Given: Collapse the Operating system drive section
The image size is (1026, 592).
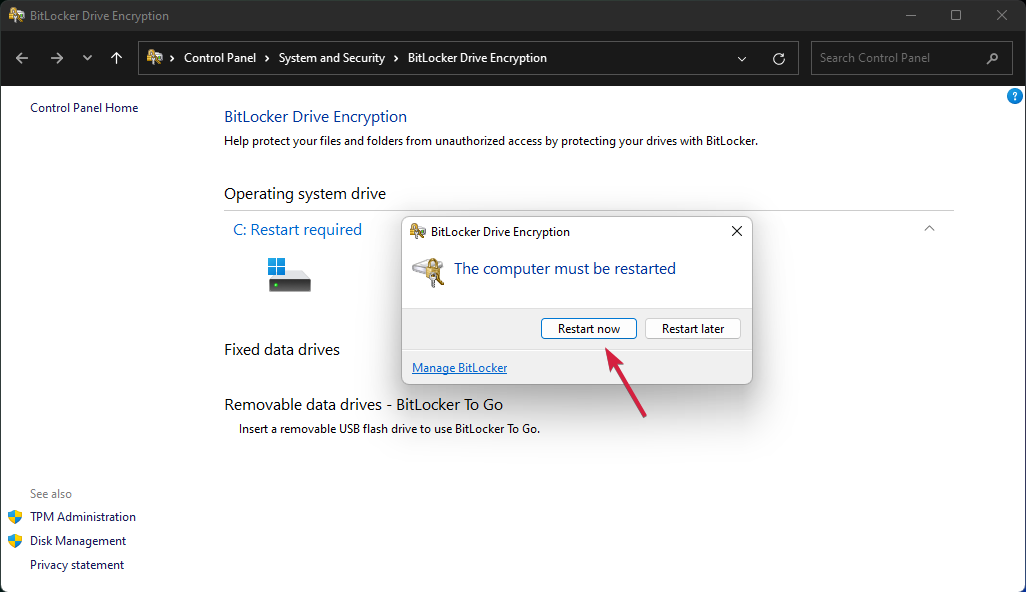Looking at the screenshot, I should coord(929,228).
